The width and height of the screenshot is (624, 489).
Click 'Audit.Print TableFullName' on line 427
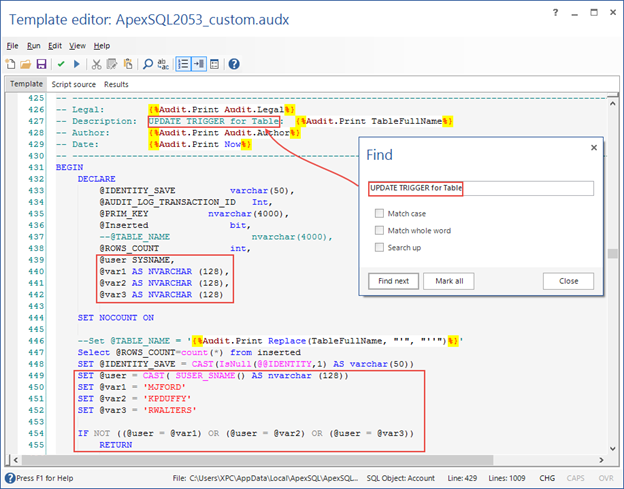374,121
